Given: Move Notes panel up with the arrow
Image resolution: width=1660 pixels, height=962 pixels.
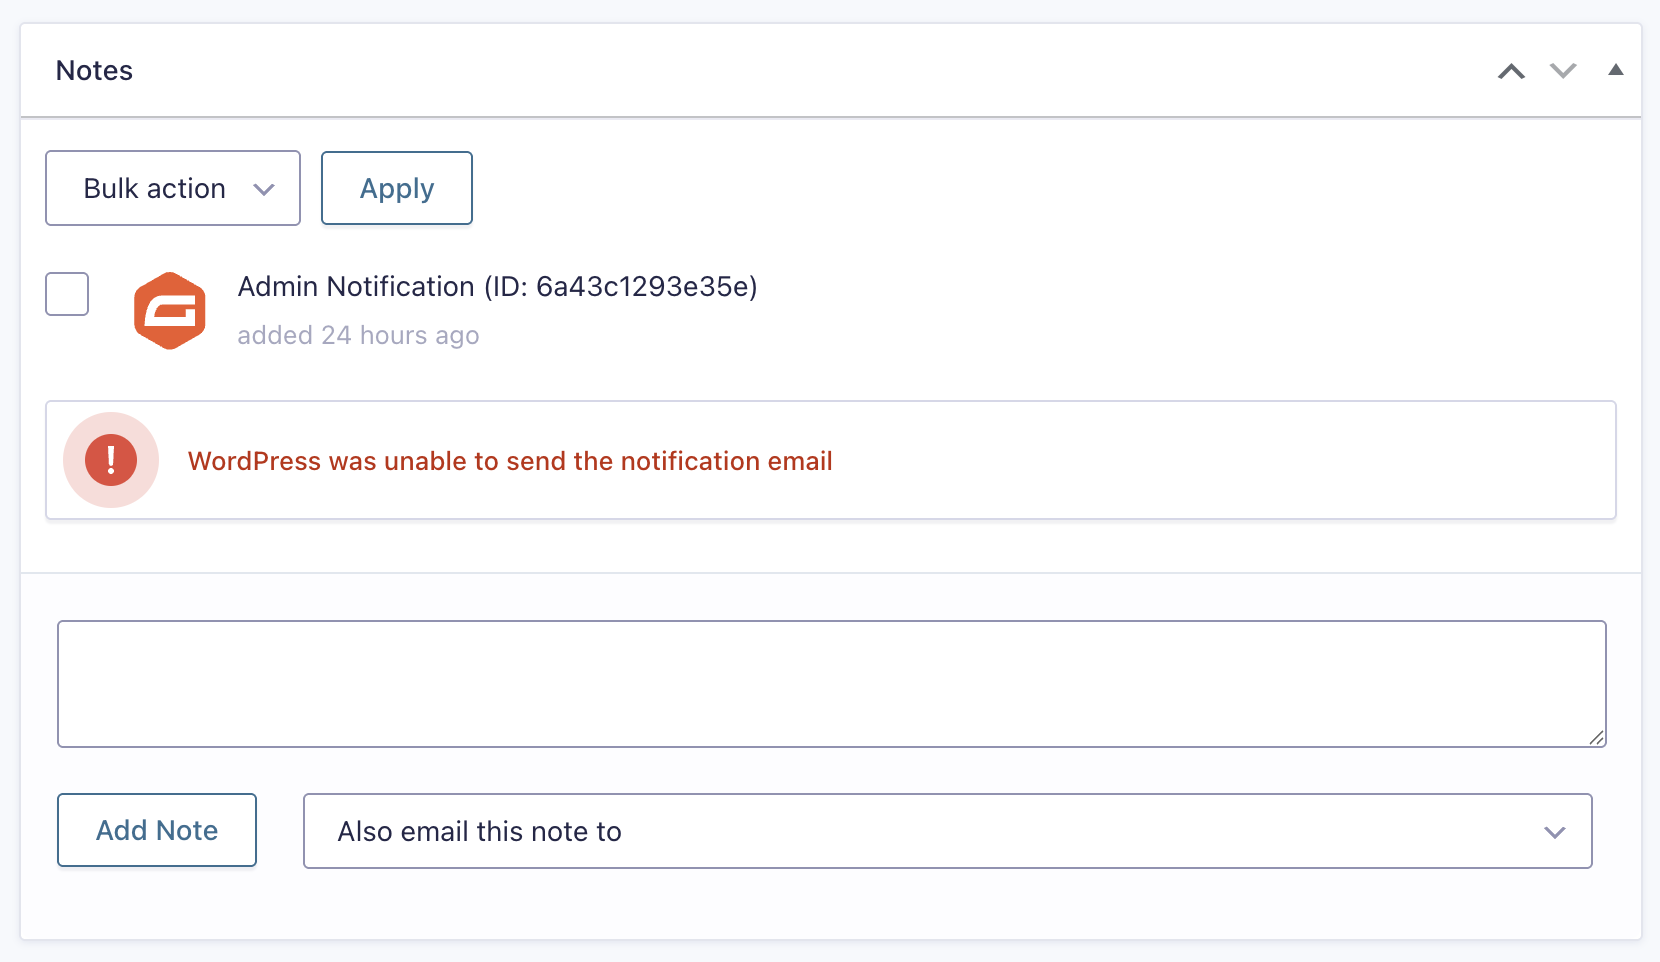Looking at the screenshot, I should click(1511, 71).
